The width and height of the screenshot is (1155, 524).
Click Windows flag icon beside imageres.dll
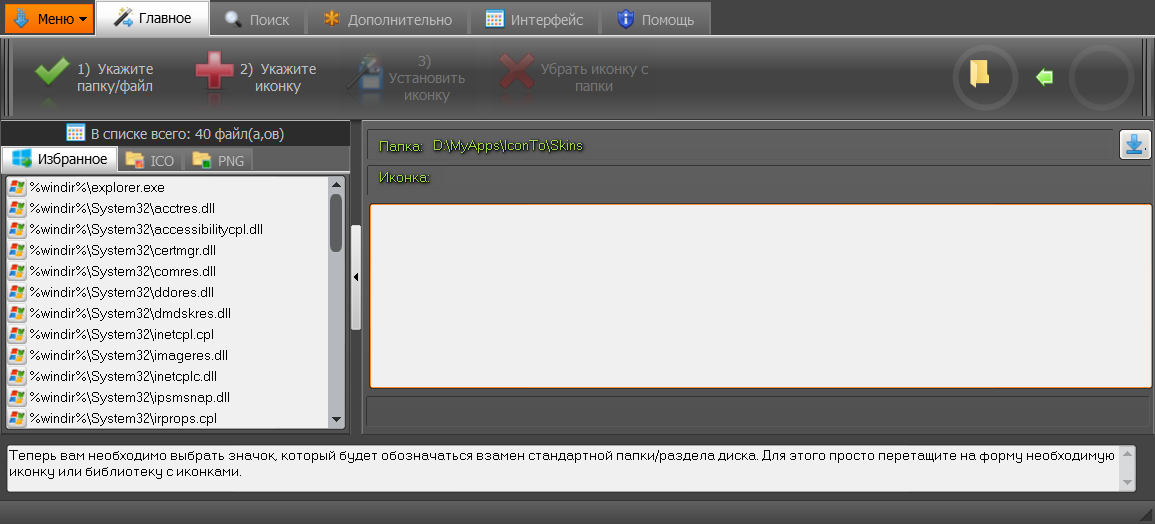point(17,355)
